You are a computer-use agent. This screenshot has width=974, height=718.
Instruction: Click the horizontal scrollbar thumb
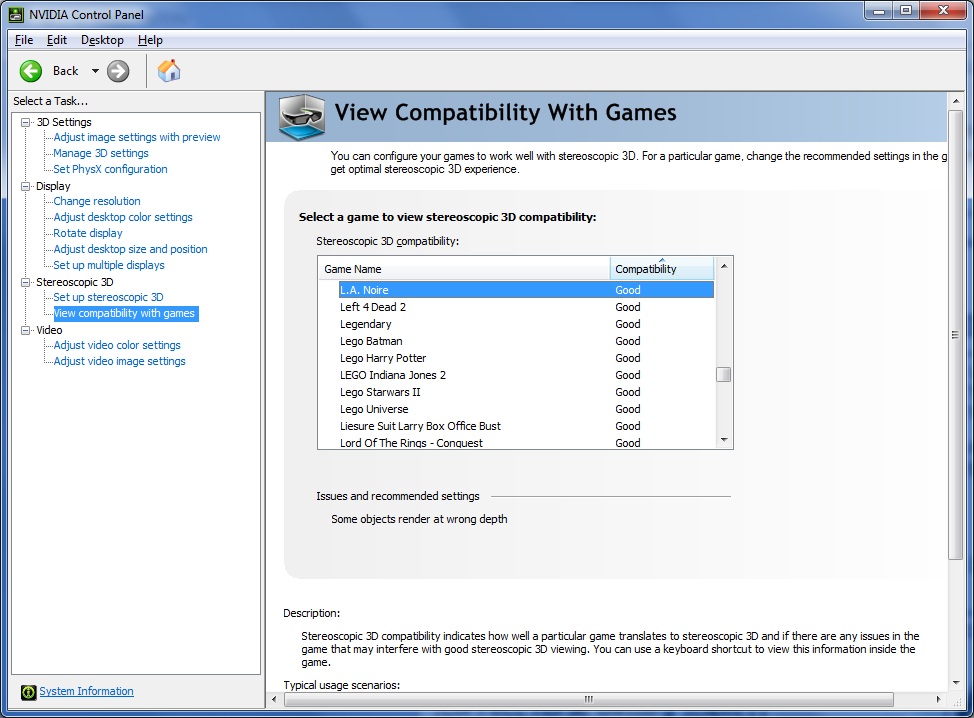[x=588, y=699]
